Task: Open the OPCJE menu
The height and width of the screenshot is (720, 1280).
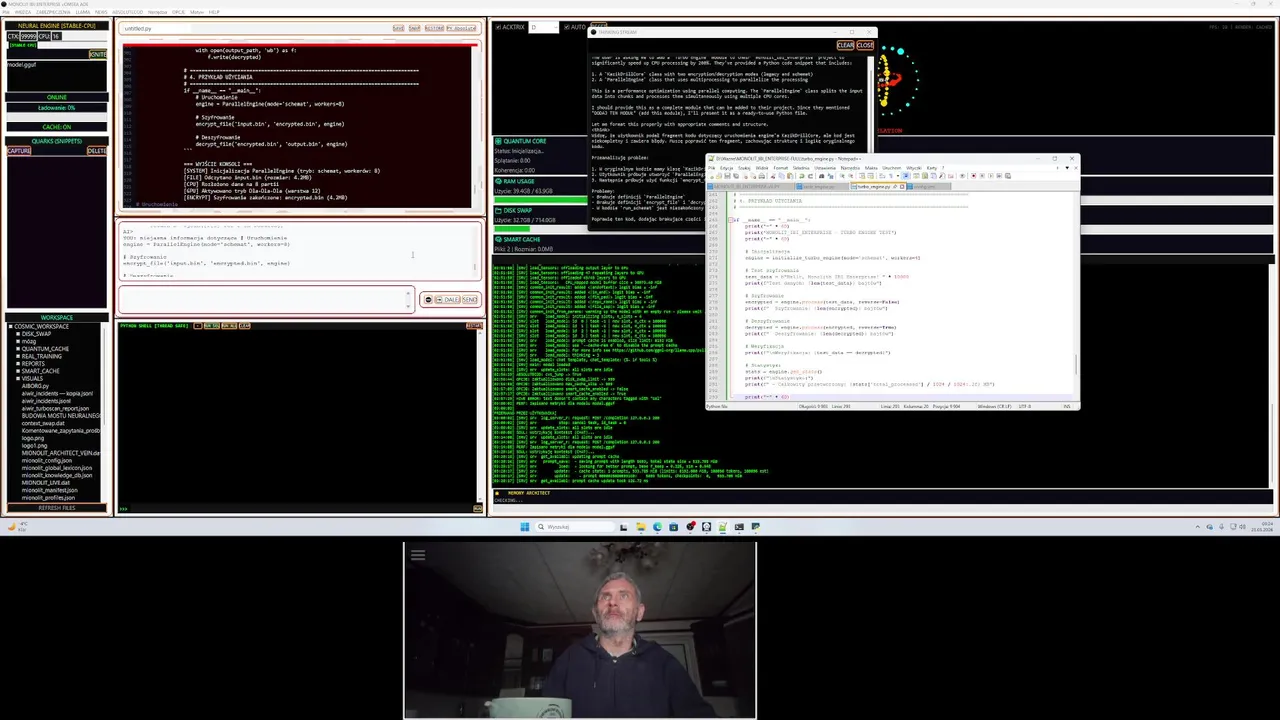Action: [179, 12]
